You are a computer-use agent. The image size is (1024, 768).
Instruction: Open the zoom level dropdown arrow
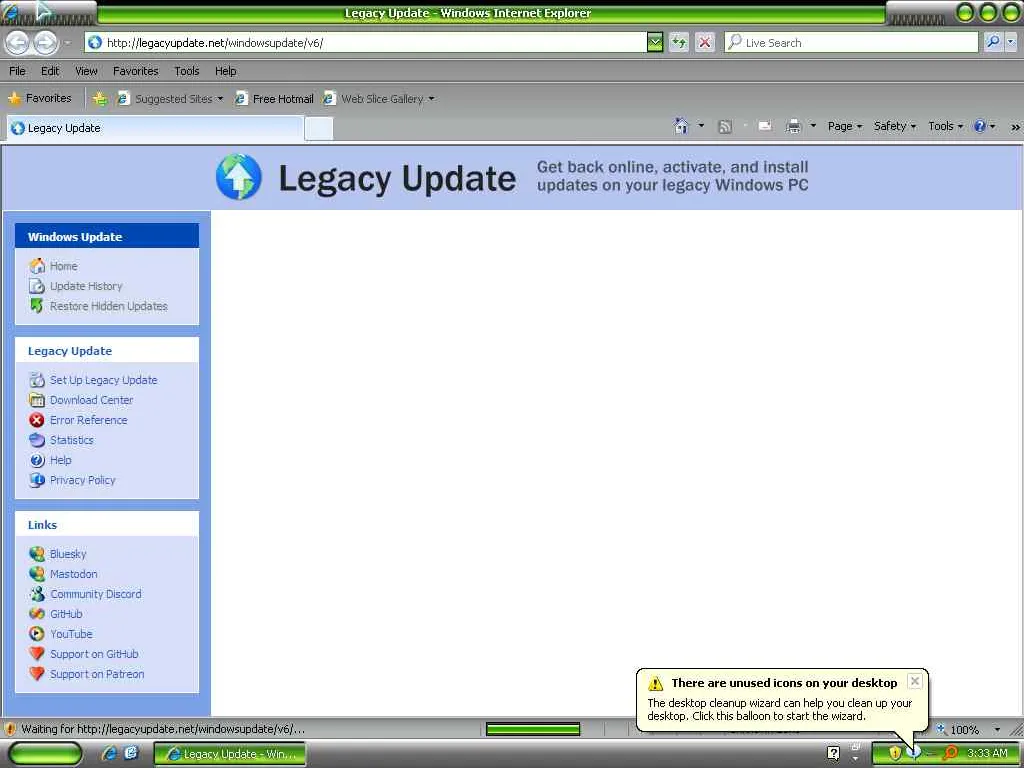pos(997,729)
